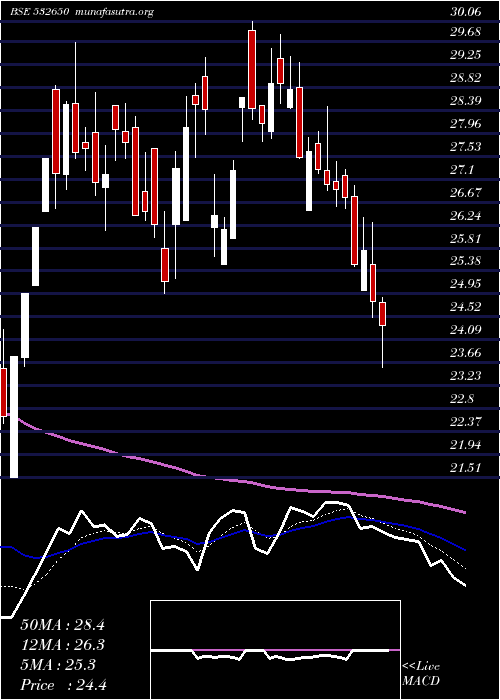500x700 pixels.
Task: Select the 24.09 price axis label
Action: click(465, 330)
